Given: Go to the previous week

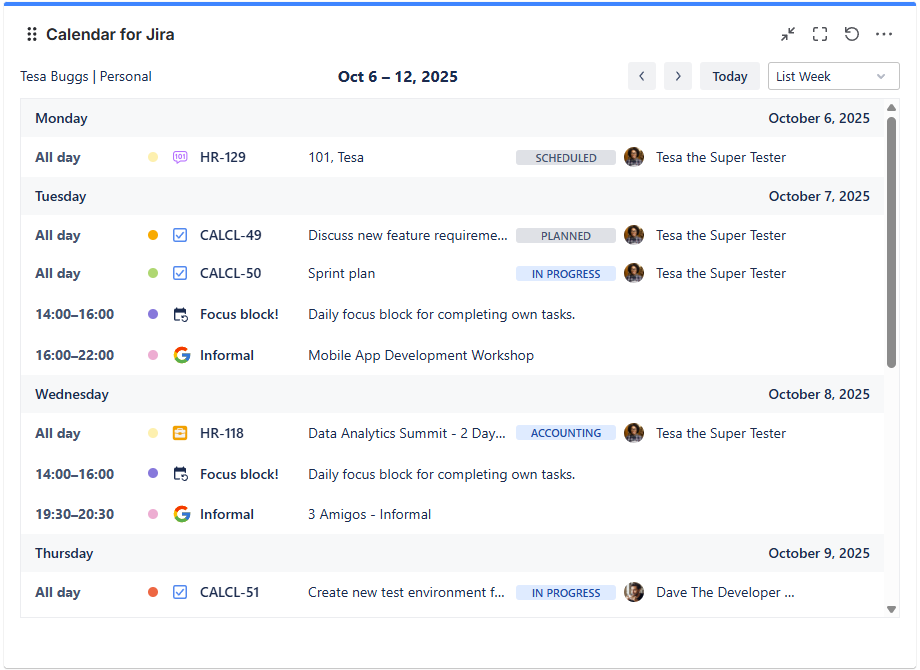Looking at the screenshot, I should pos(642,76).
